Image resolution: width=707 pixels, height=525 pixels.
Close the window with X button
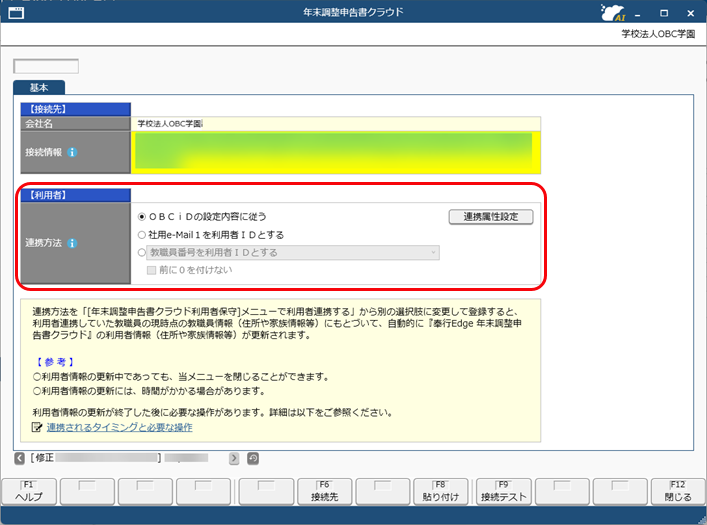tap(690, 14)
